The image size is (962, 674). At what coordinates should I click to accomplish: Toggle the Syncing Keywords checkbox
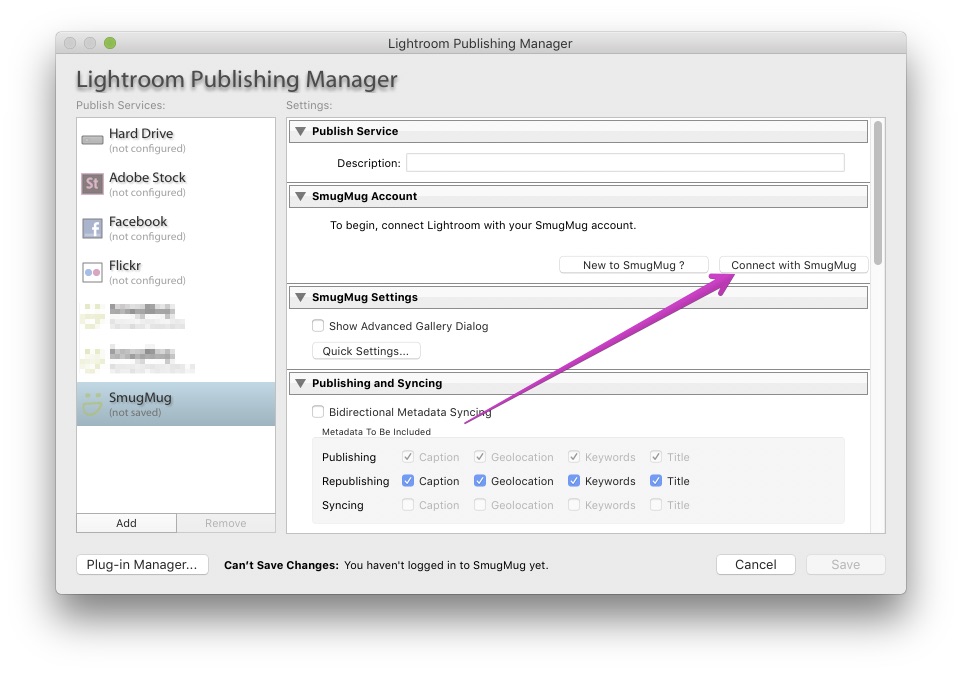[x=574, y=505]
